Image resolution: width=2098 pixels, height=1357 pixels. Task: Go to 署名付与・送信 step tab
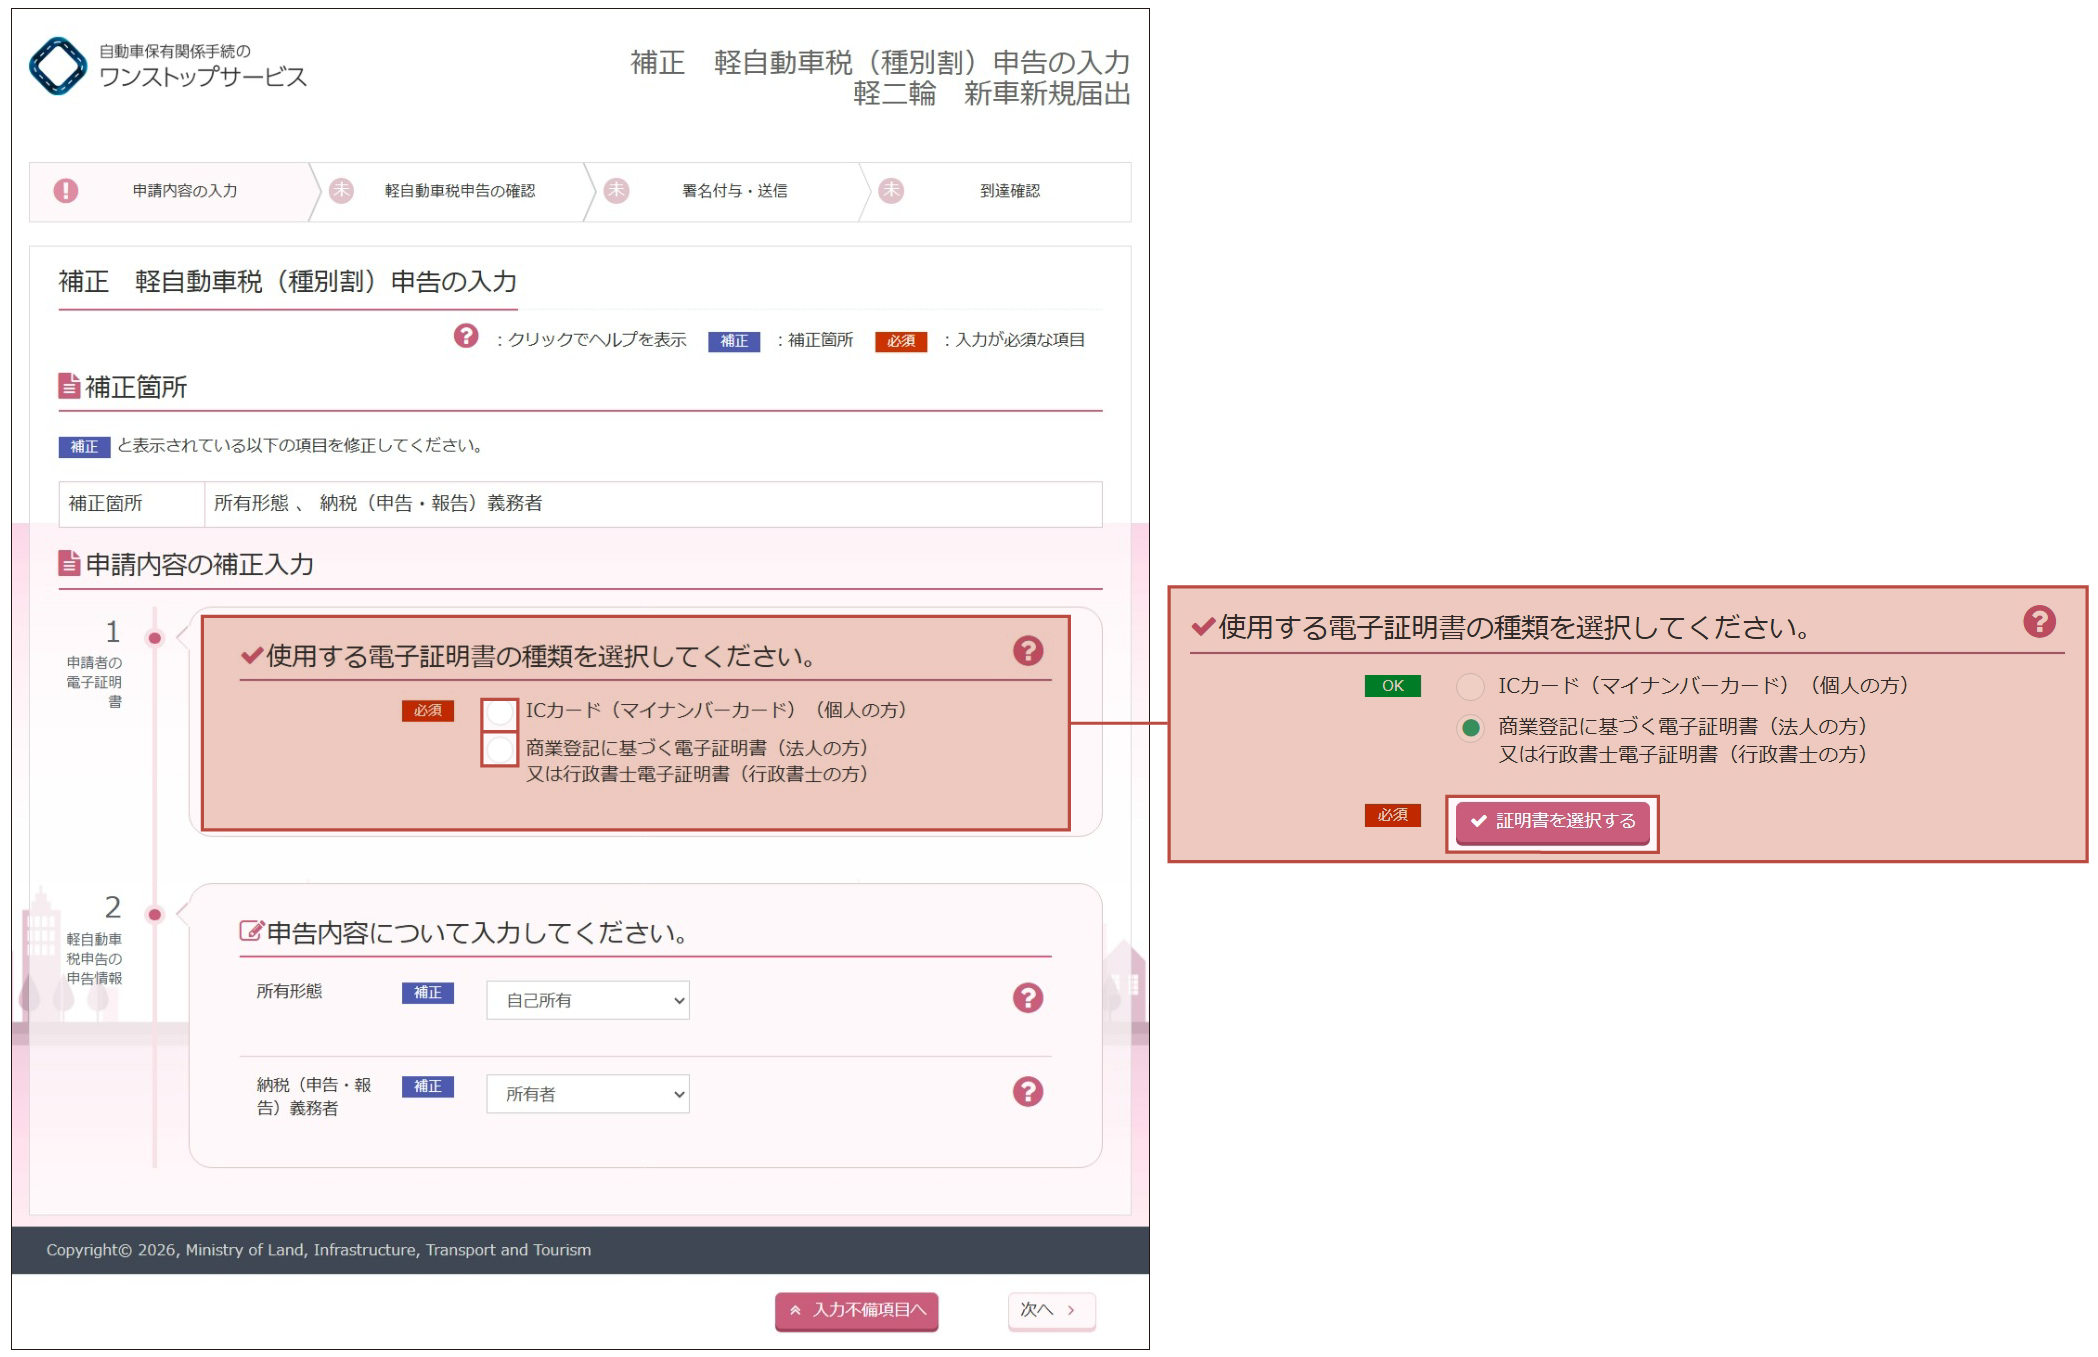734,191
